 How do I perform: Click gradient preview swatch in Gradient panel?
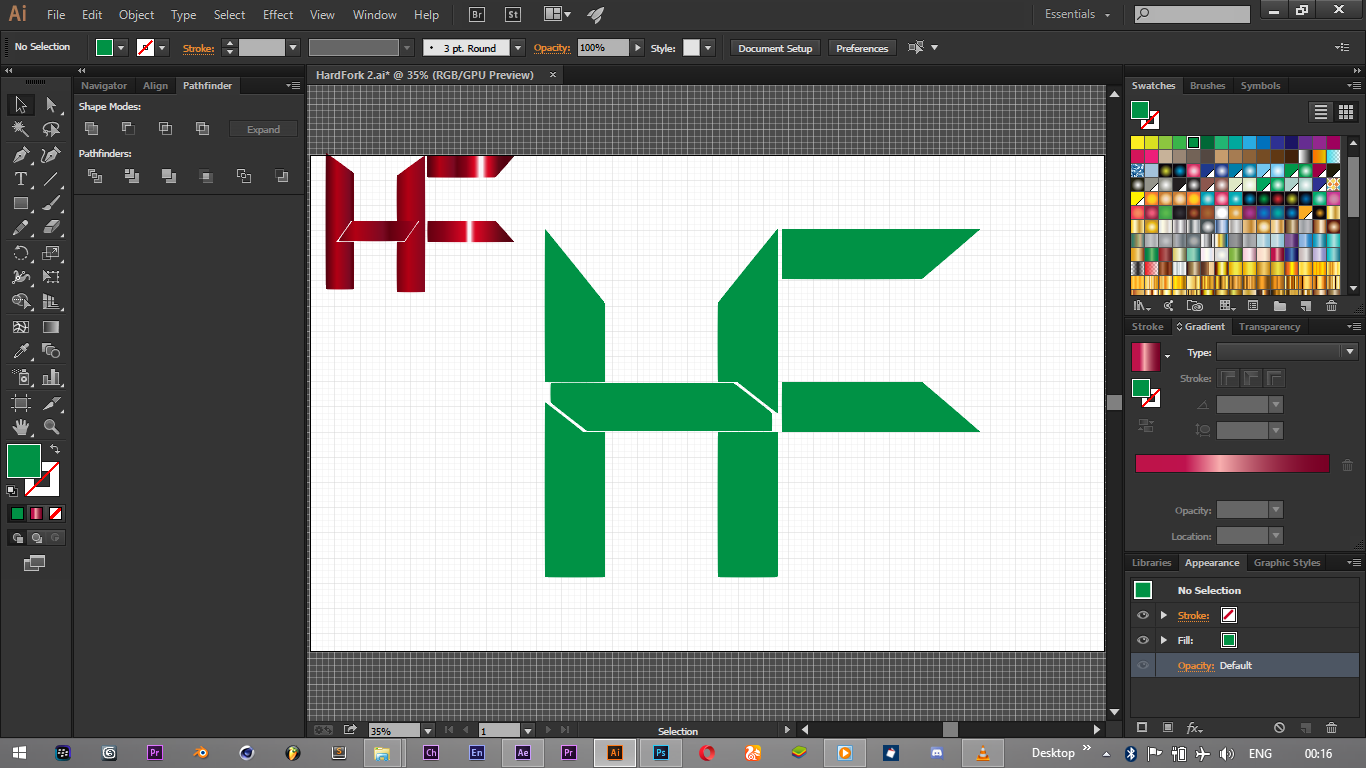(1145, 357)
